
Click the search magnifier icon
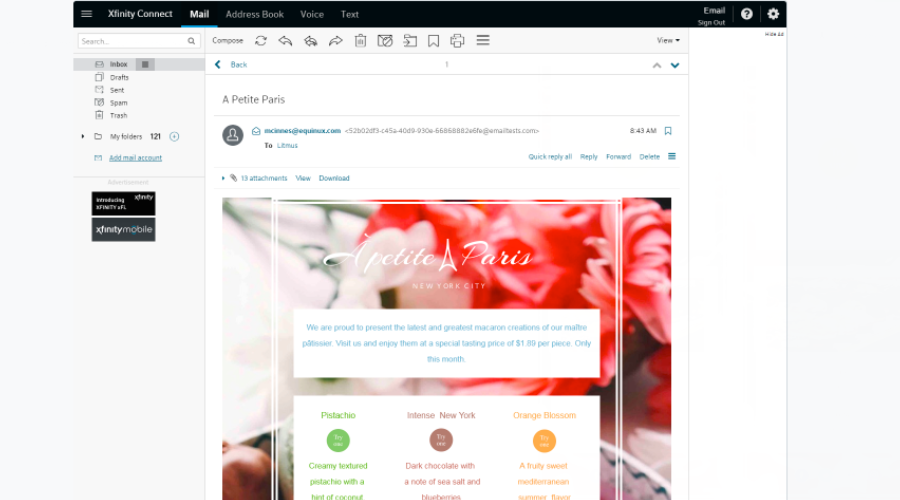(191, 41)
